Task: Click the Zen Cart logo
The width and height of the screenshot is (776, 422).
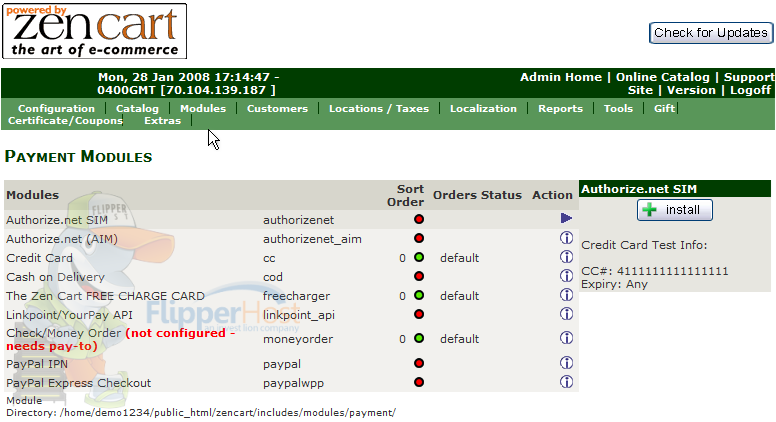Action: (x=95, y=31)
